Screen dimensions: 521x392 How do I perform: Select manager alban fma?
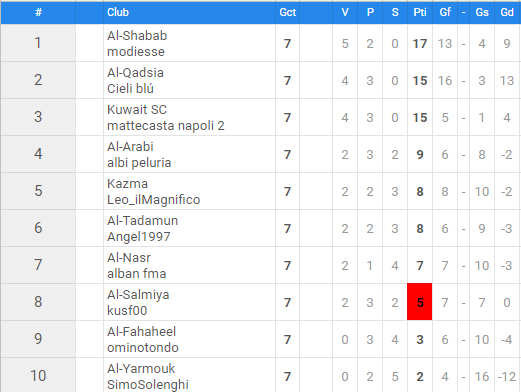click(136, 274)
